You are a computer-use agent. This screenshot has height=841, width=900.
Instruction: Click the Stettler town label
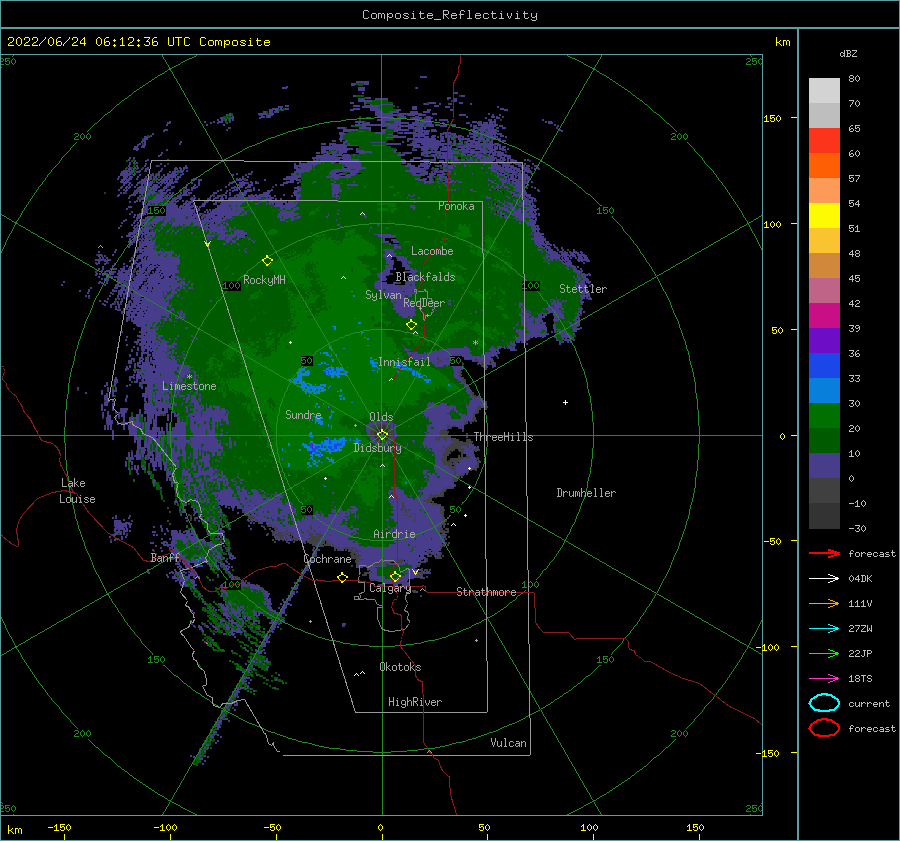[583, 289]
